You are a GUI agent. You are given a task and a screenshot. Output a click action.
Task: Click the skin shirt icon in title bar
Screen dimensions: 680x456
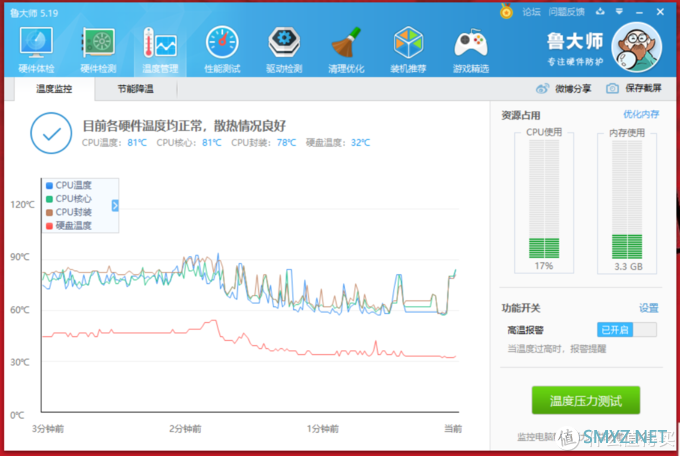click(x=600, y=12)
